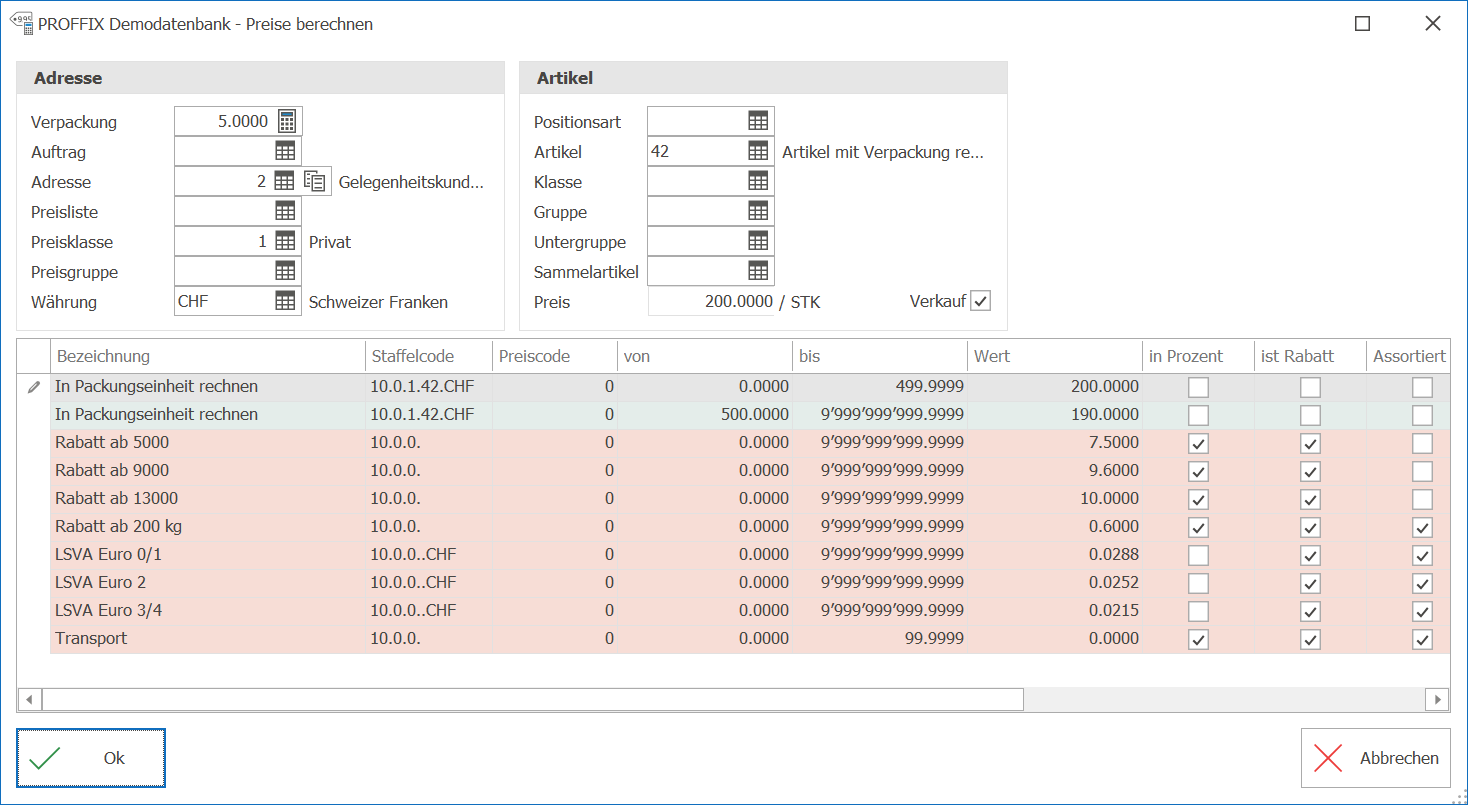Open the Artikel lookup table icon
This screenshot has width=1468, height=805.
click(759, 152)
